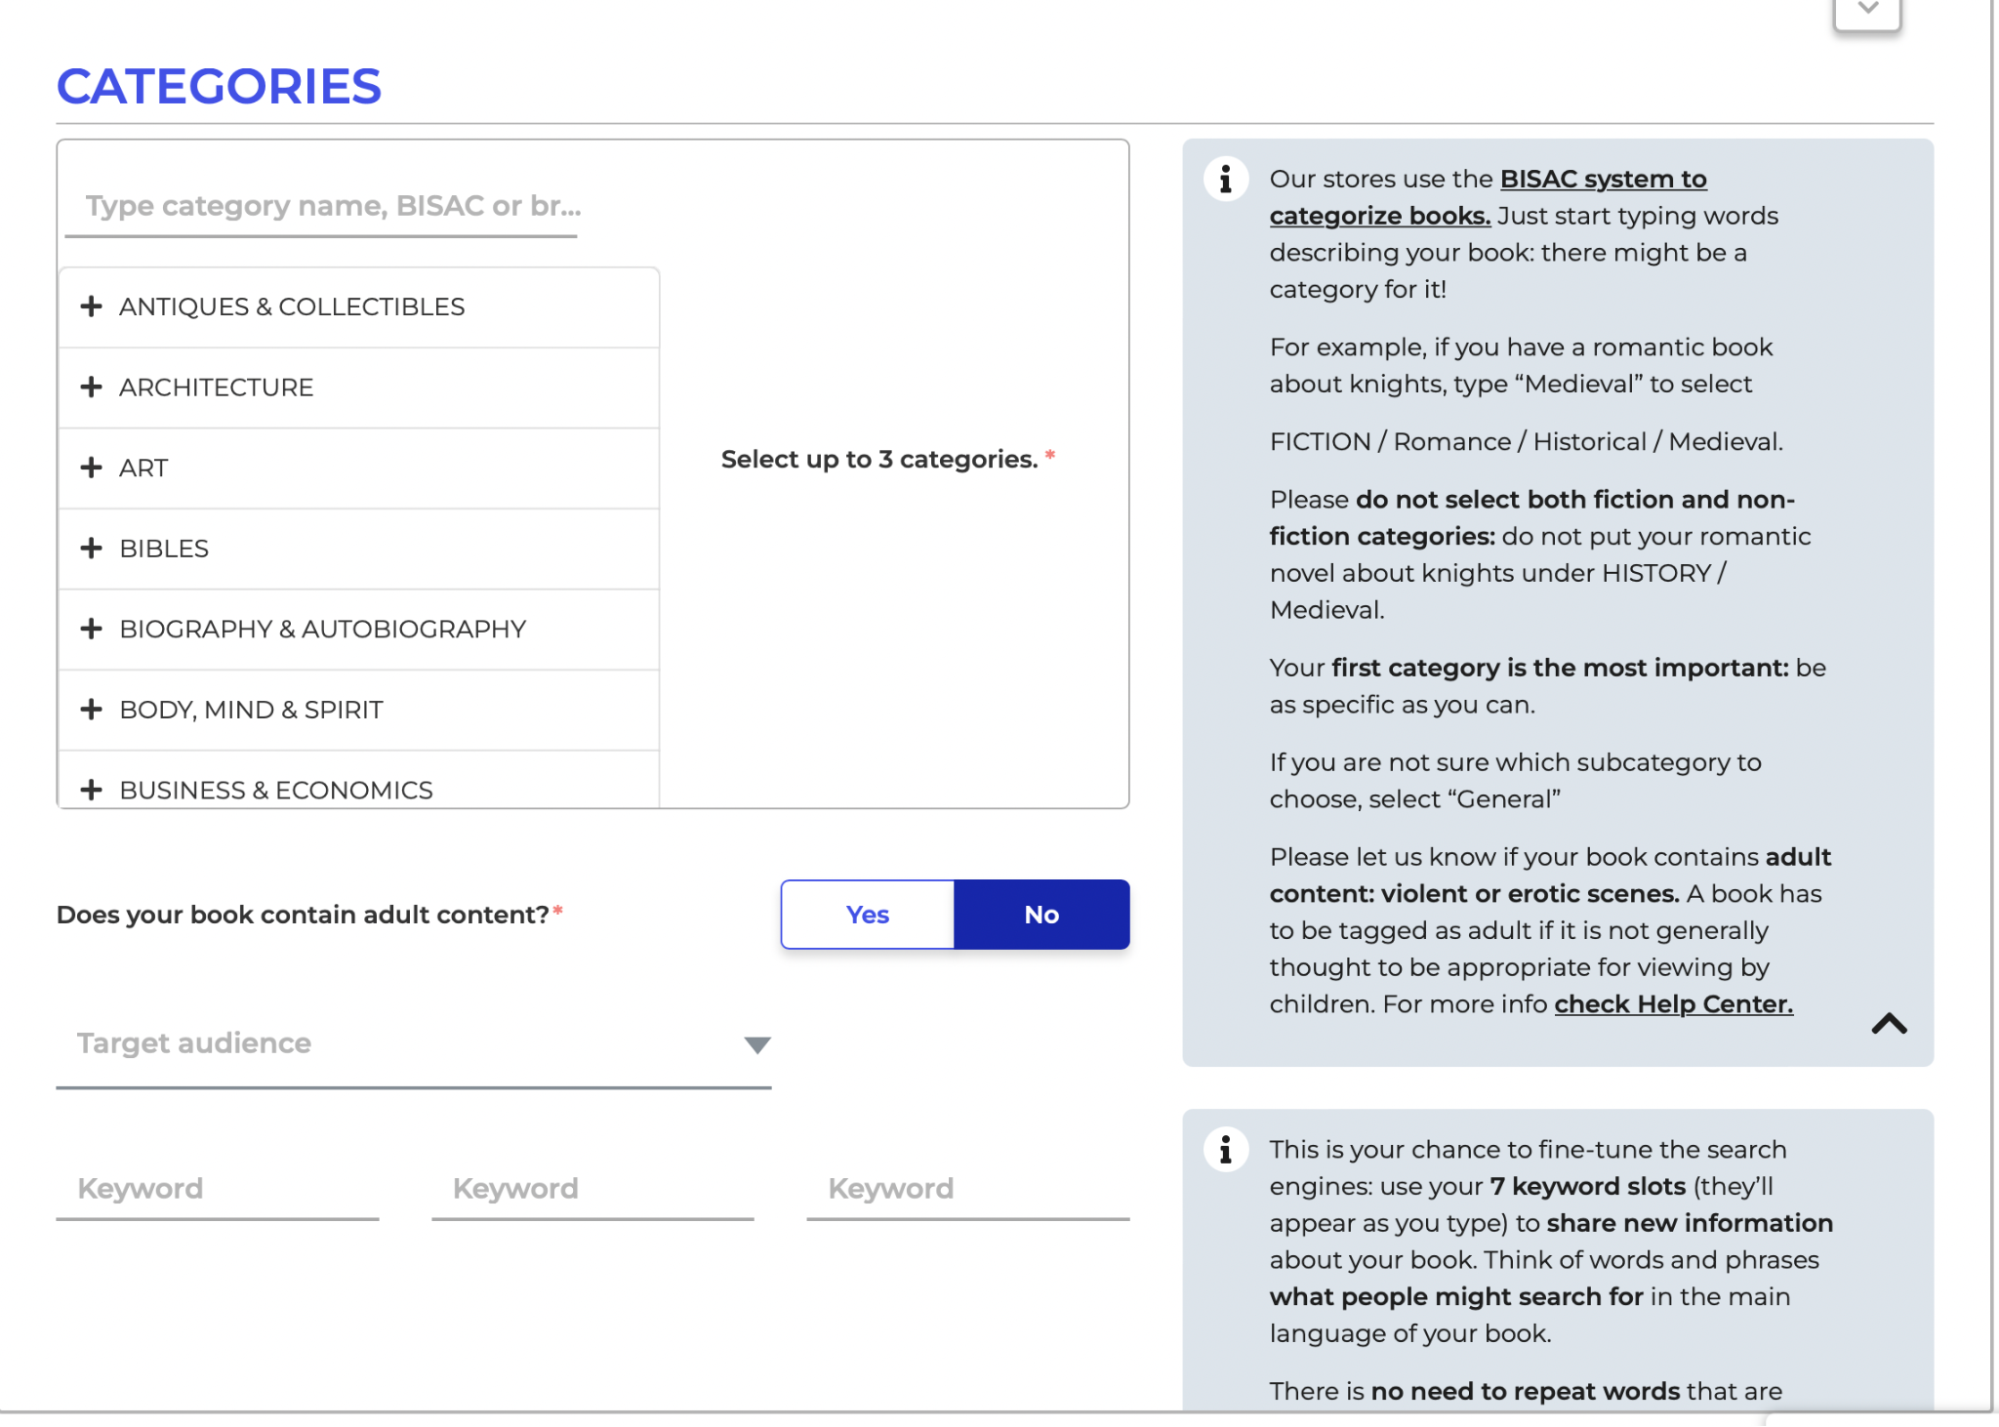This screenshot has height=1427, width=1999.
Task: Click the category name search field
Action: pos(320,206)
